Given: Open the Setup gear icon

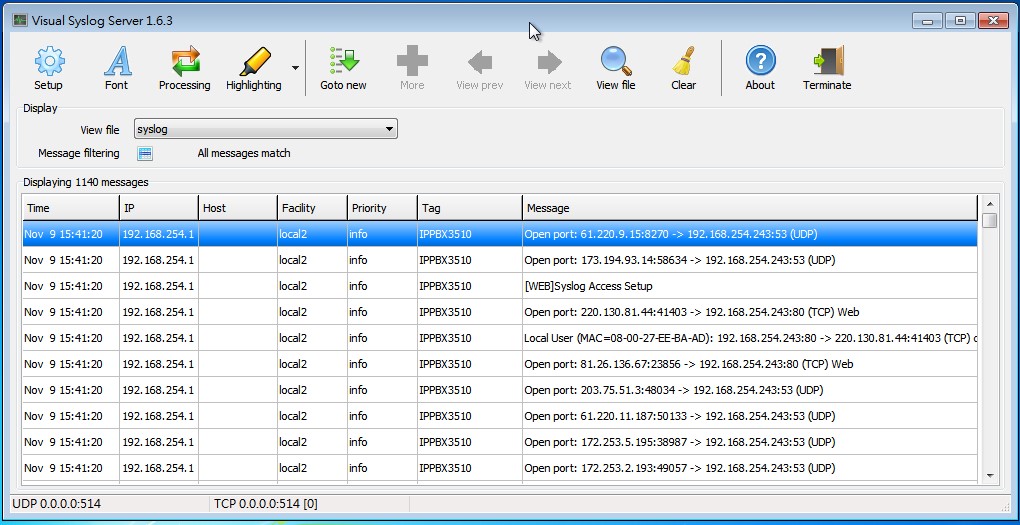Looking at the screenshot, I should (x=48, y=63).
